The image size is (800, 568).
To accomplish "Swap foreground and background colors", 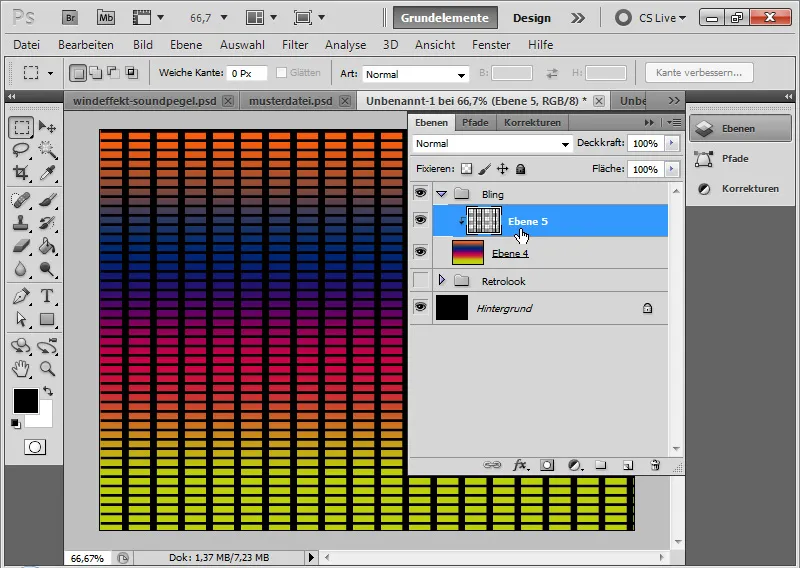I will [48, 391].
